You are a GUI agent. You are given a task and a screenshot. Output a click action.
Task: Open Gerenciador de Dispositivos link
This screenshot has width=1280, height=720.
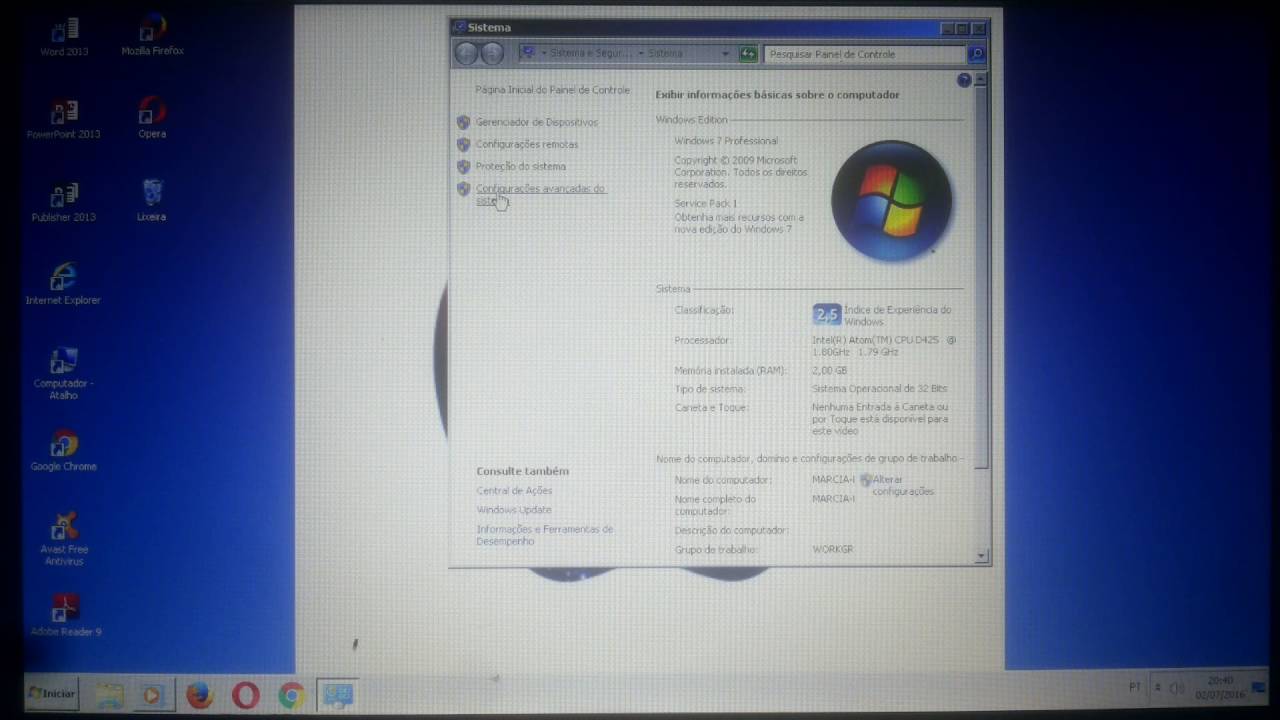point(537,122)
